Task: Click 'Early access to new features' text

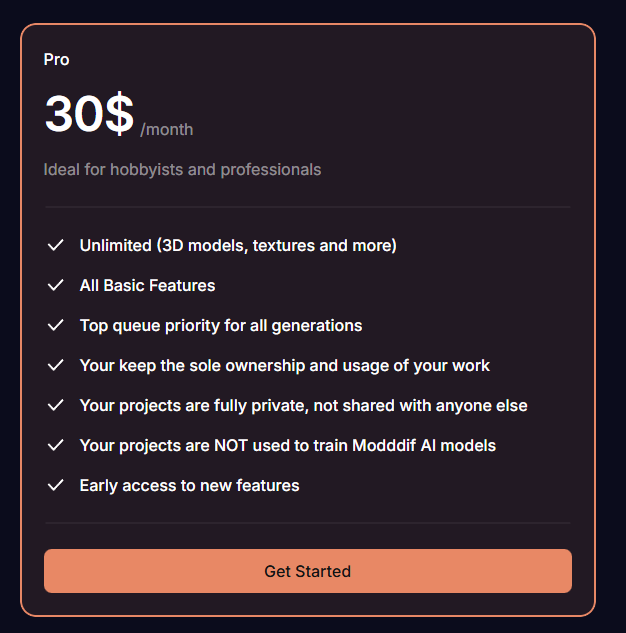Action: (189, 485)
